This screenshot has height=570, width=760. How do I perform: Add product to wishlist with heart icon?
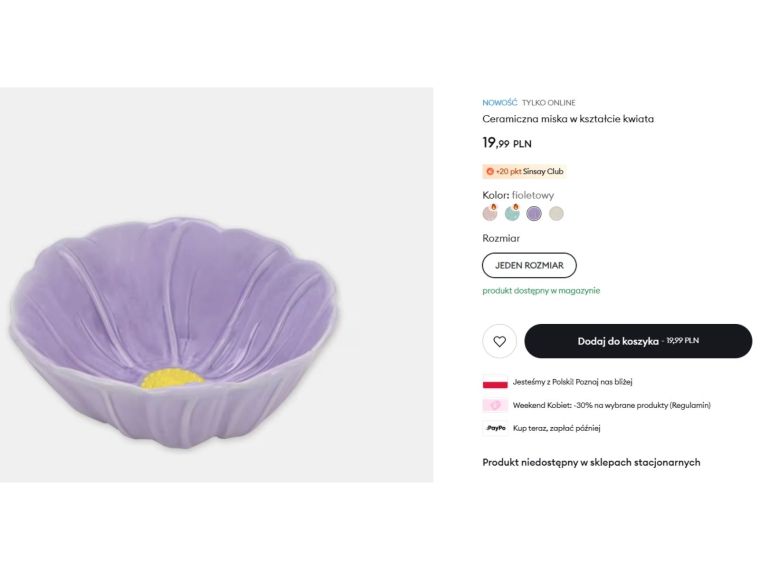pos(499,341)
